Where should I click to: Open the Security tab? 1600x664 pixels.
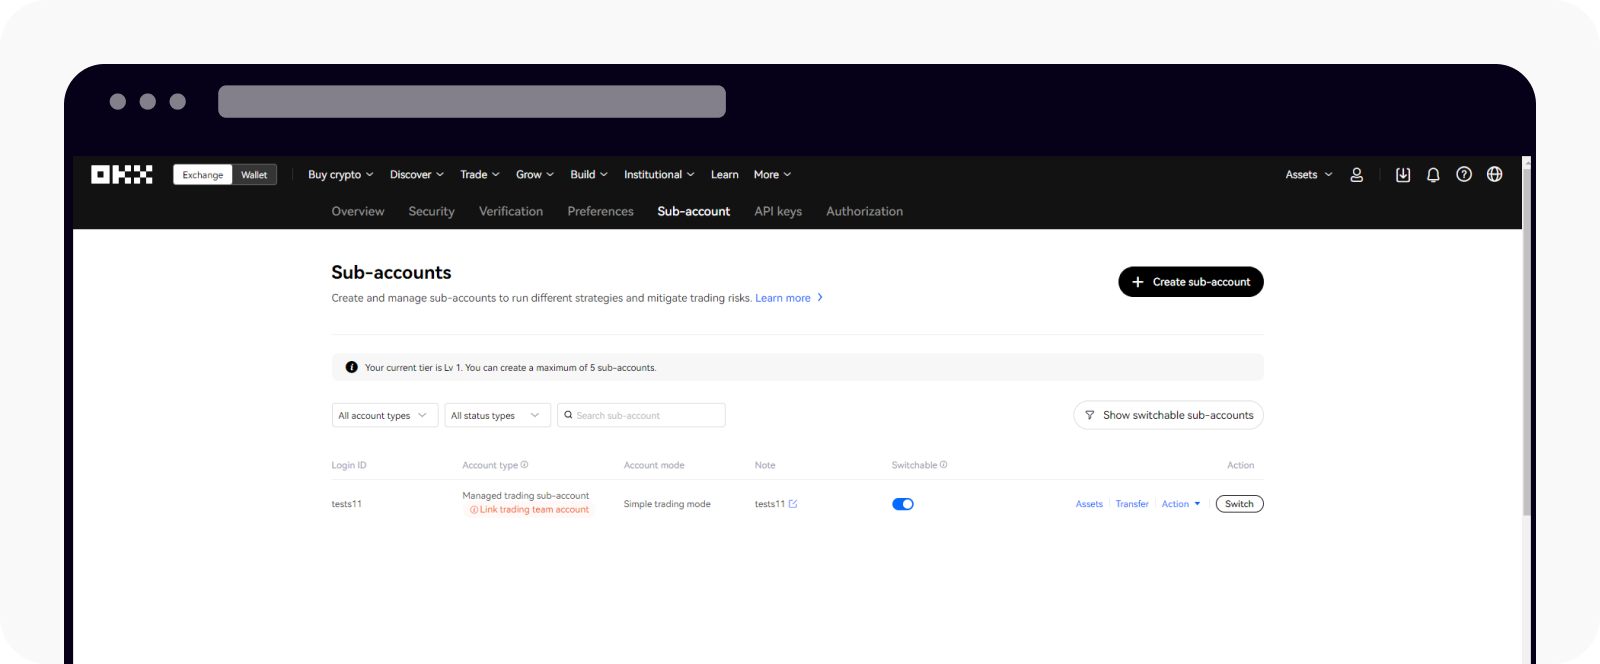(431, 212)
